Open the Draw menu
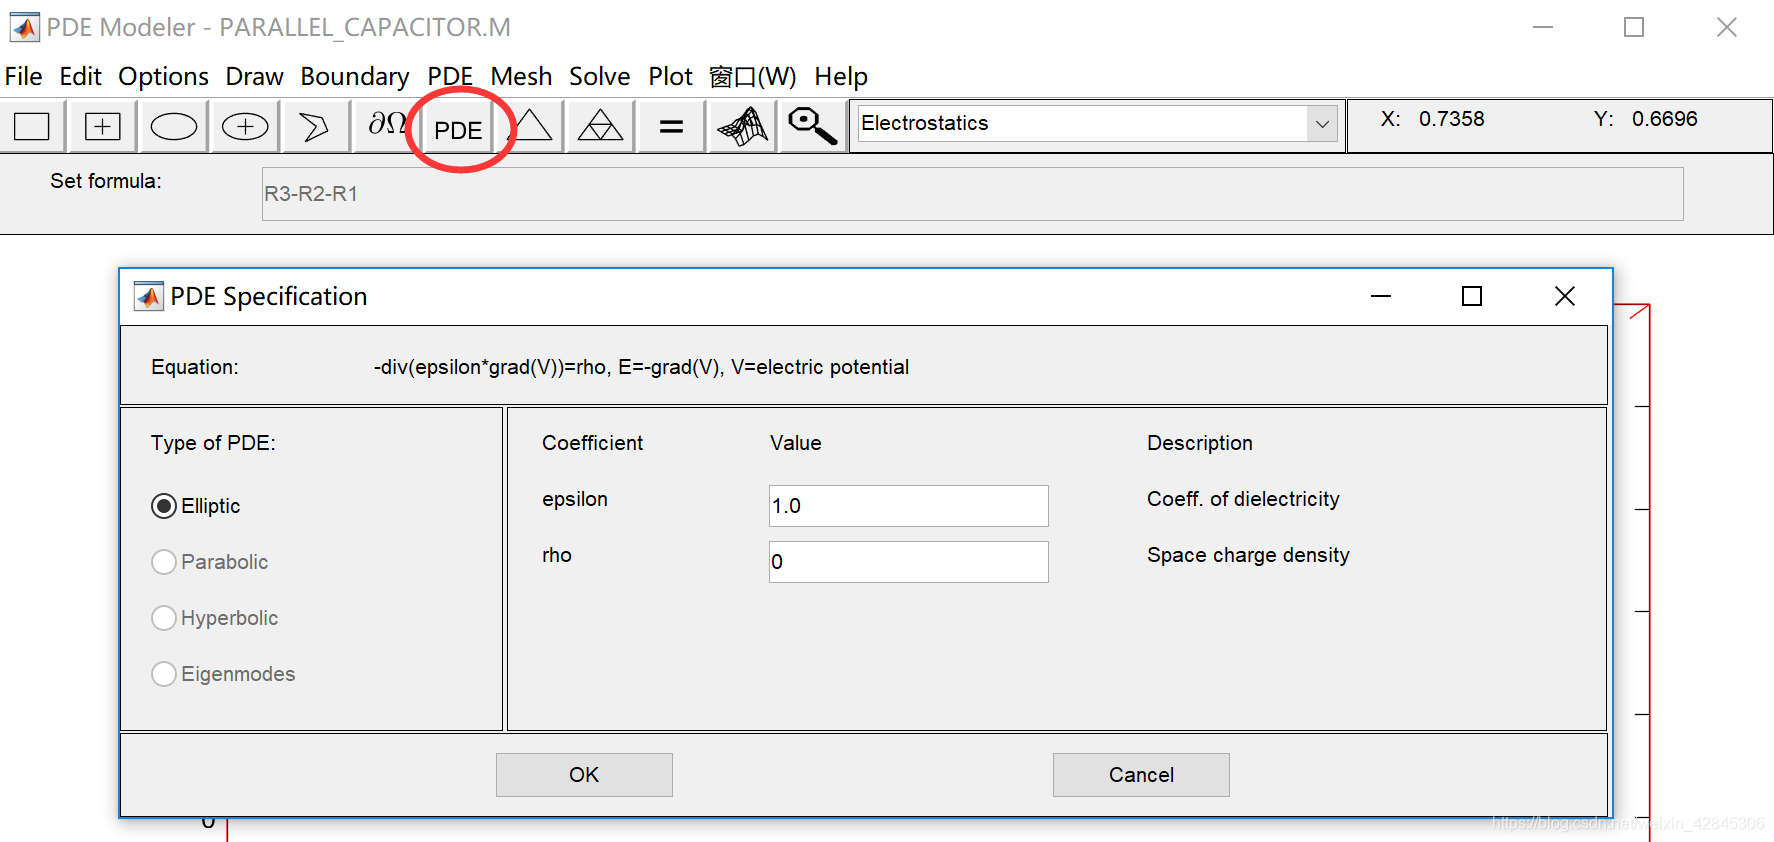 click(x=254, y=76)
